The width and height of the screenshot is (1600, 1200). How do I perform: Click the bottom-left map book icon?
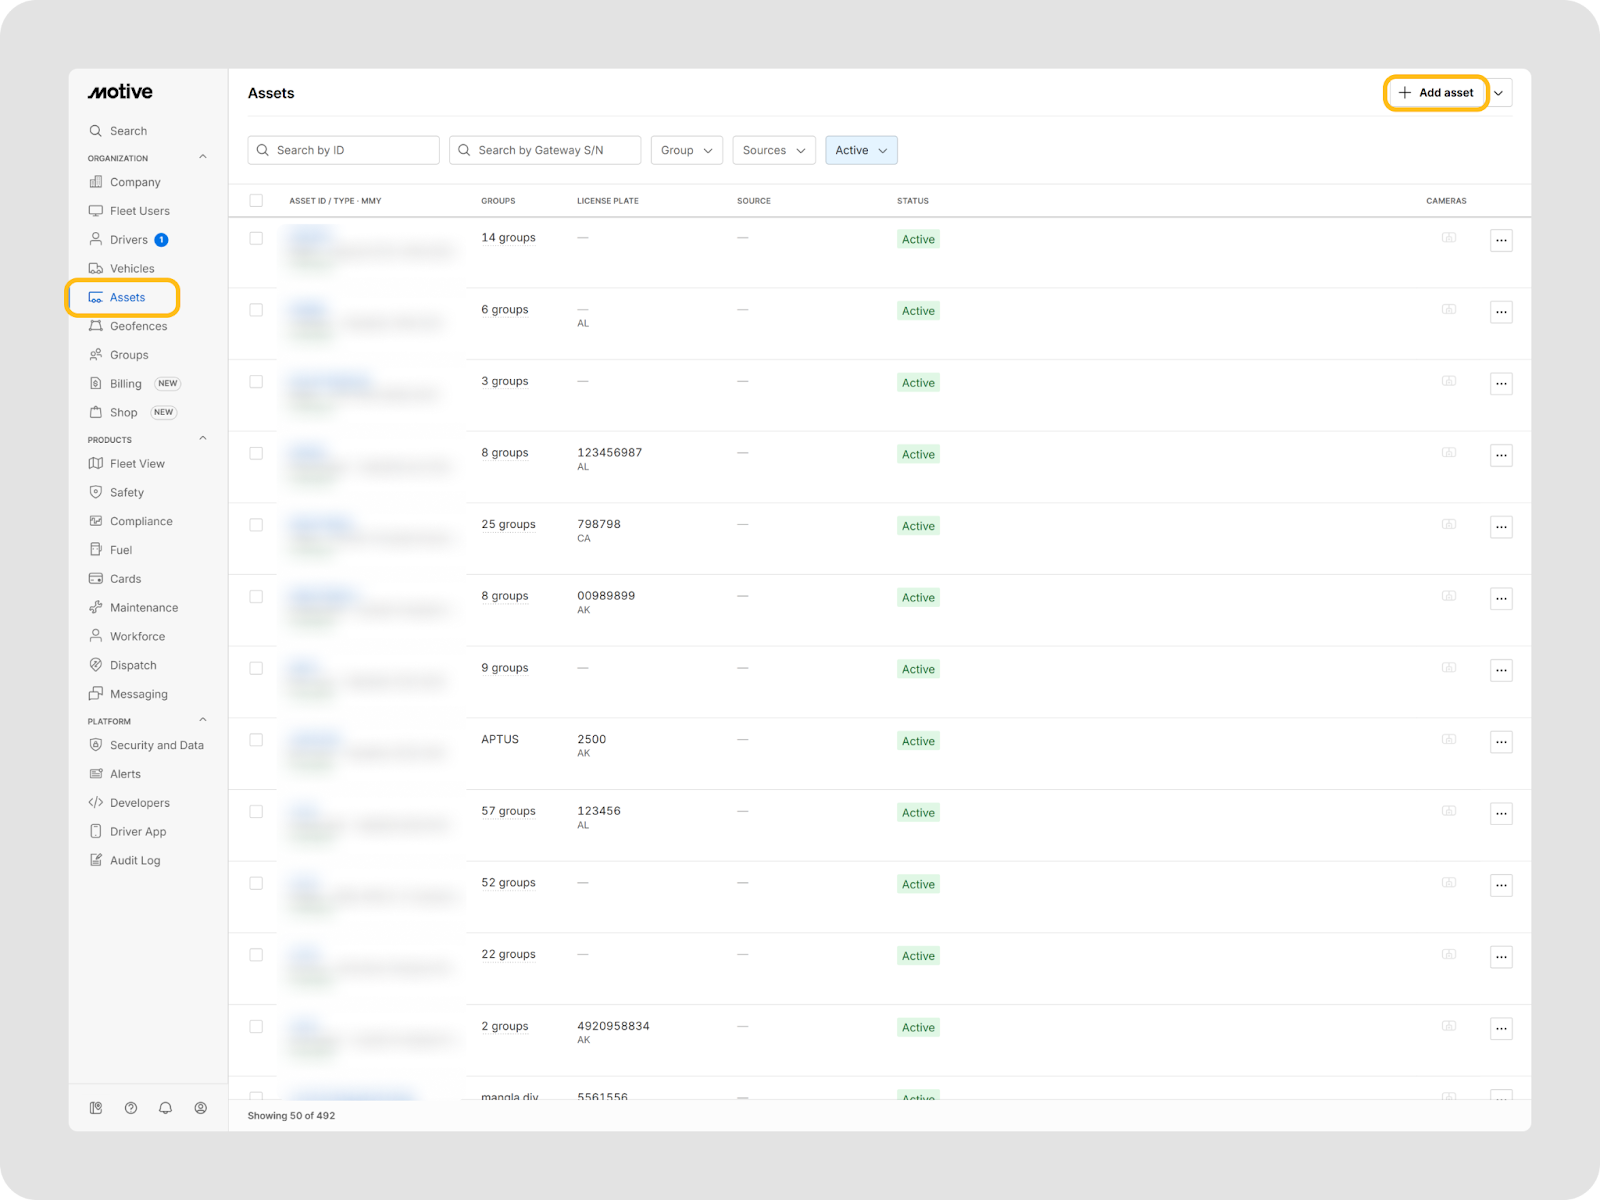click(96, 1108)
